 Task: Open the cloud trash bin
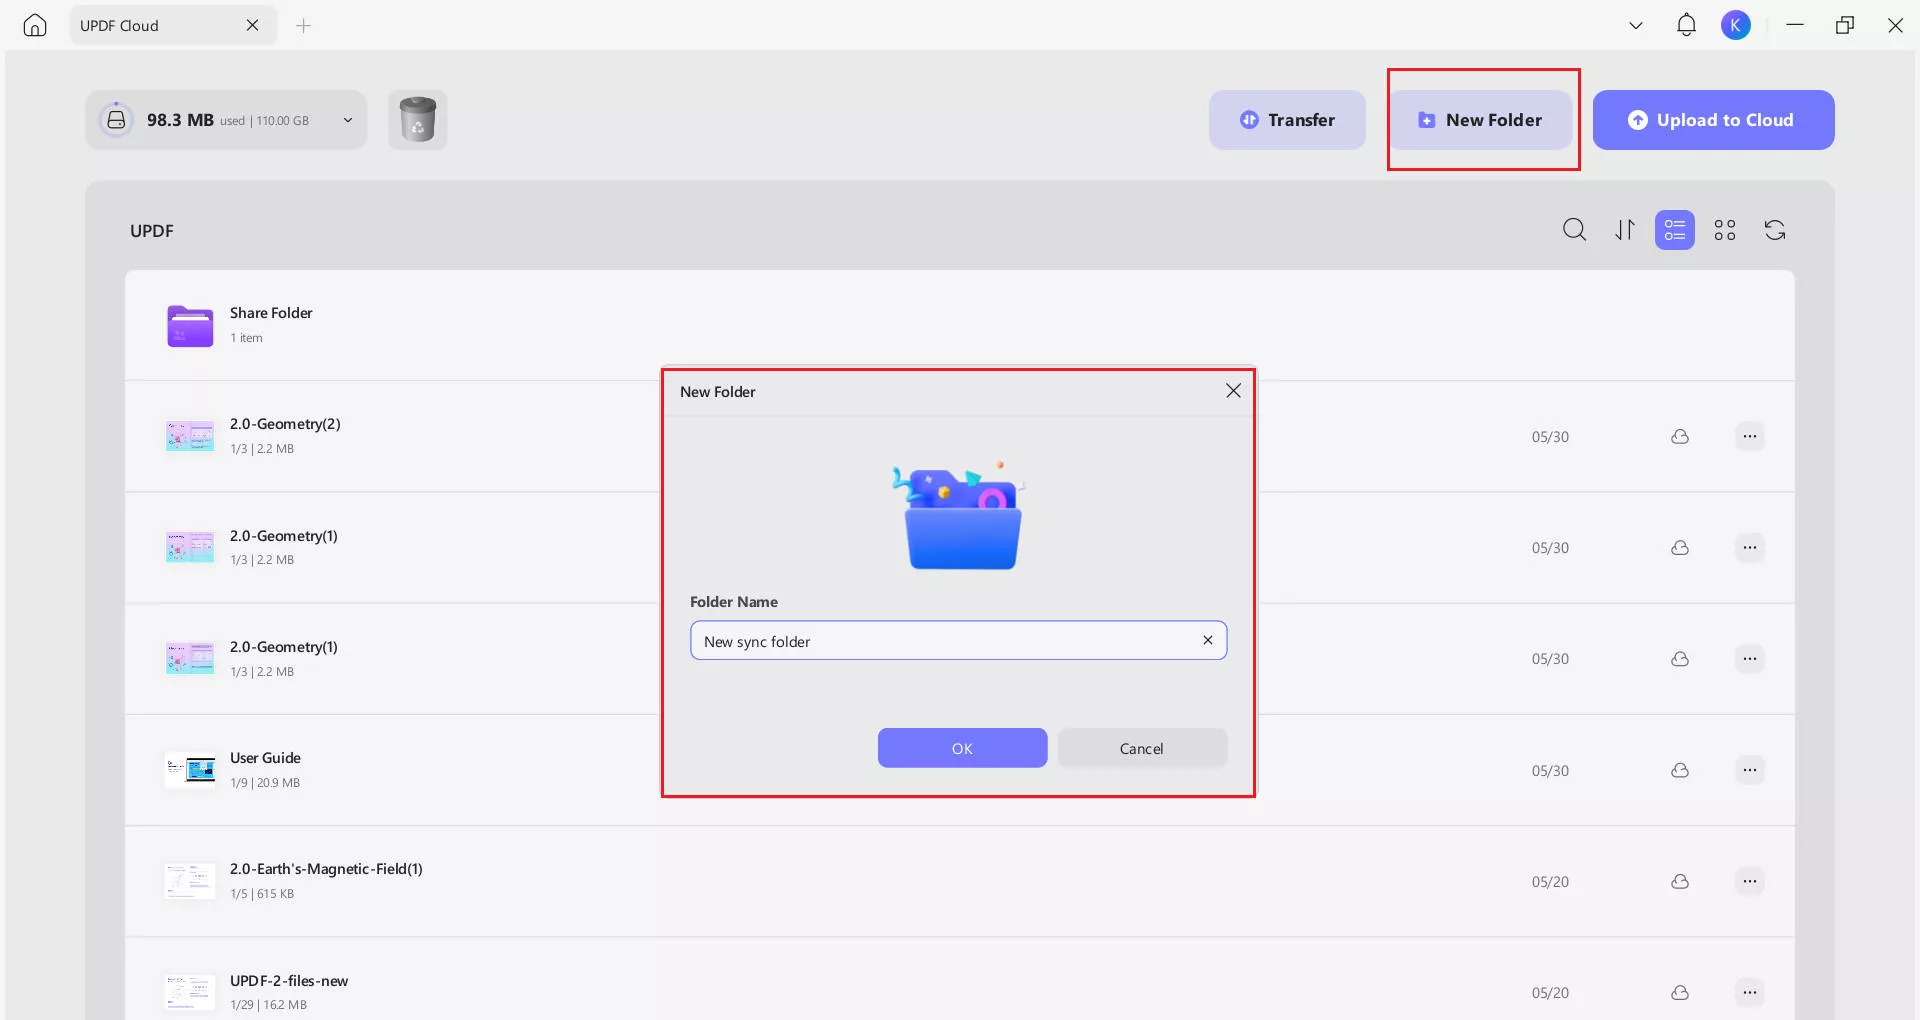click(x=418, y=119)
